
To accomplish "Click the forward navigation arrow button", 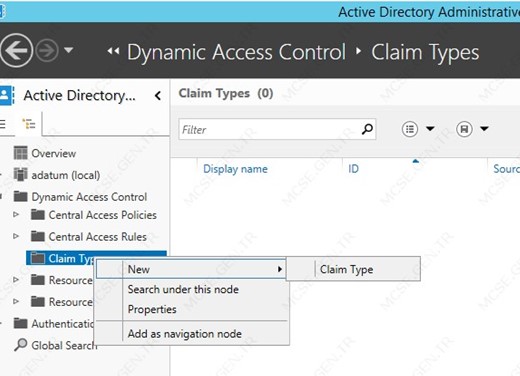I will tap(47, 51).
